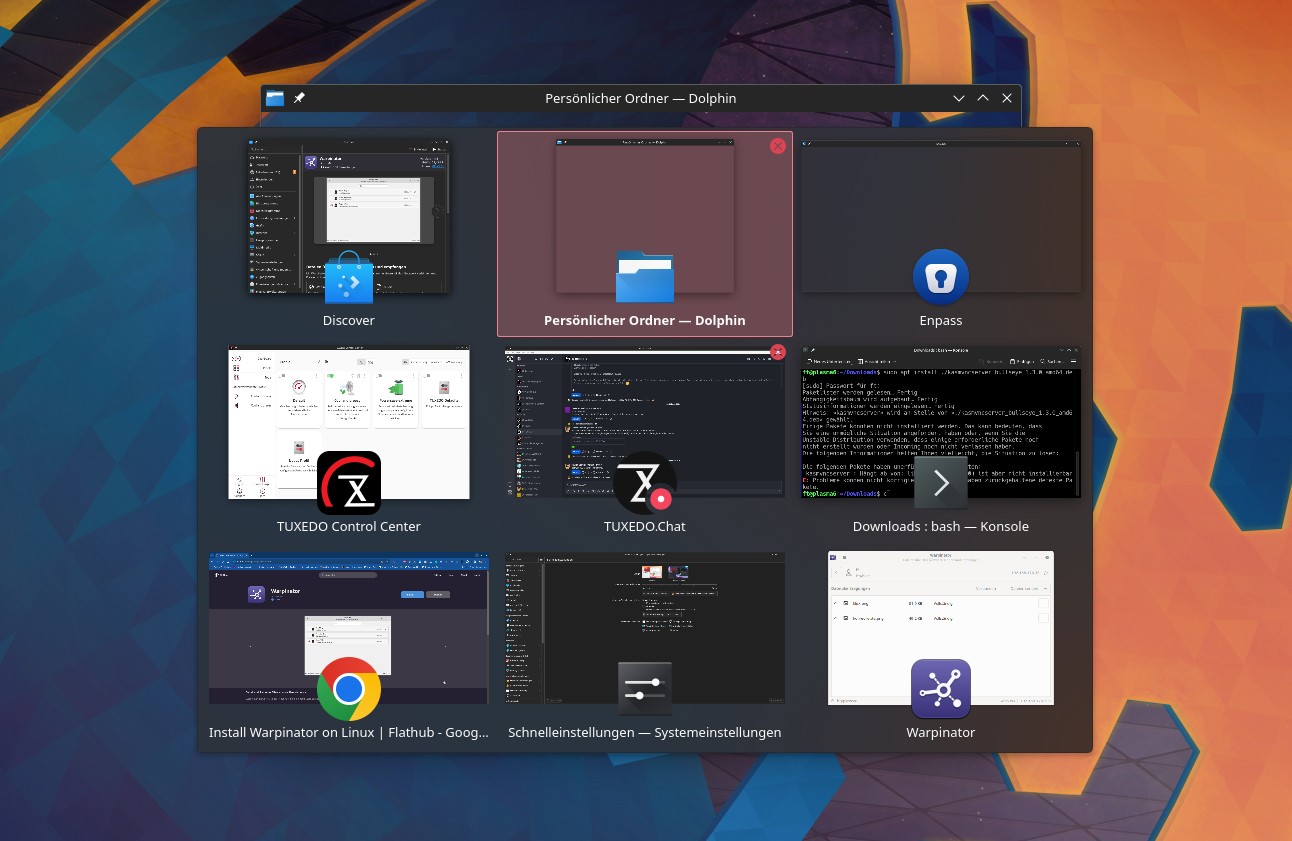Select the Dolphin blue folder icon
This screenshot has width=1292, height=841.
(645, 277)
